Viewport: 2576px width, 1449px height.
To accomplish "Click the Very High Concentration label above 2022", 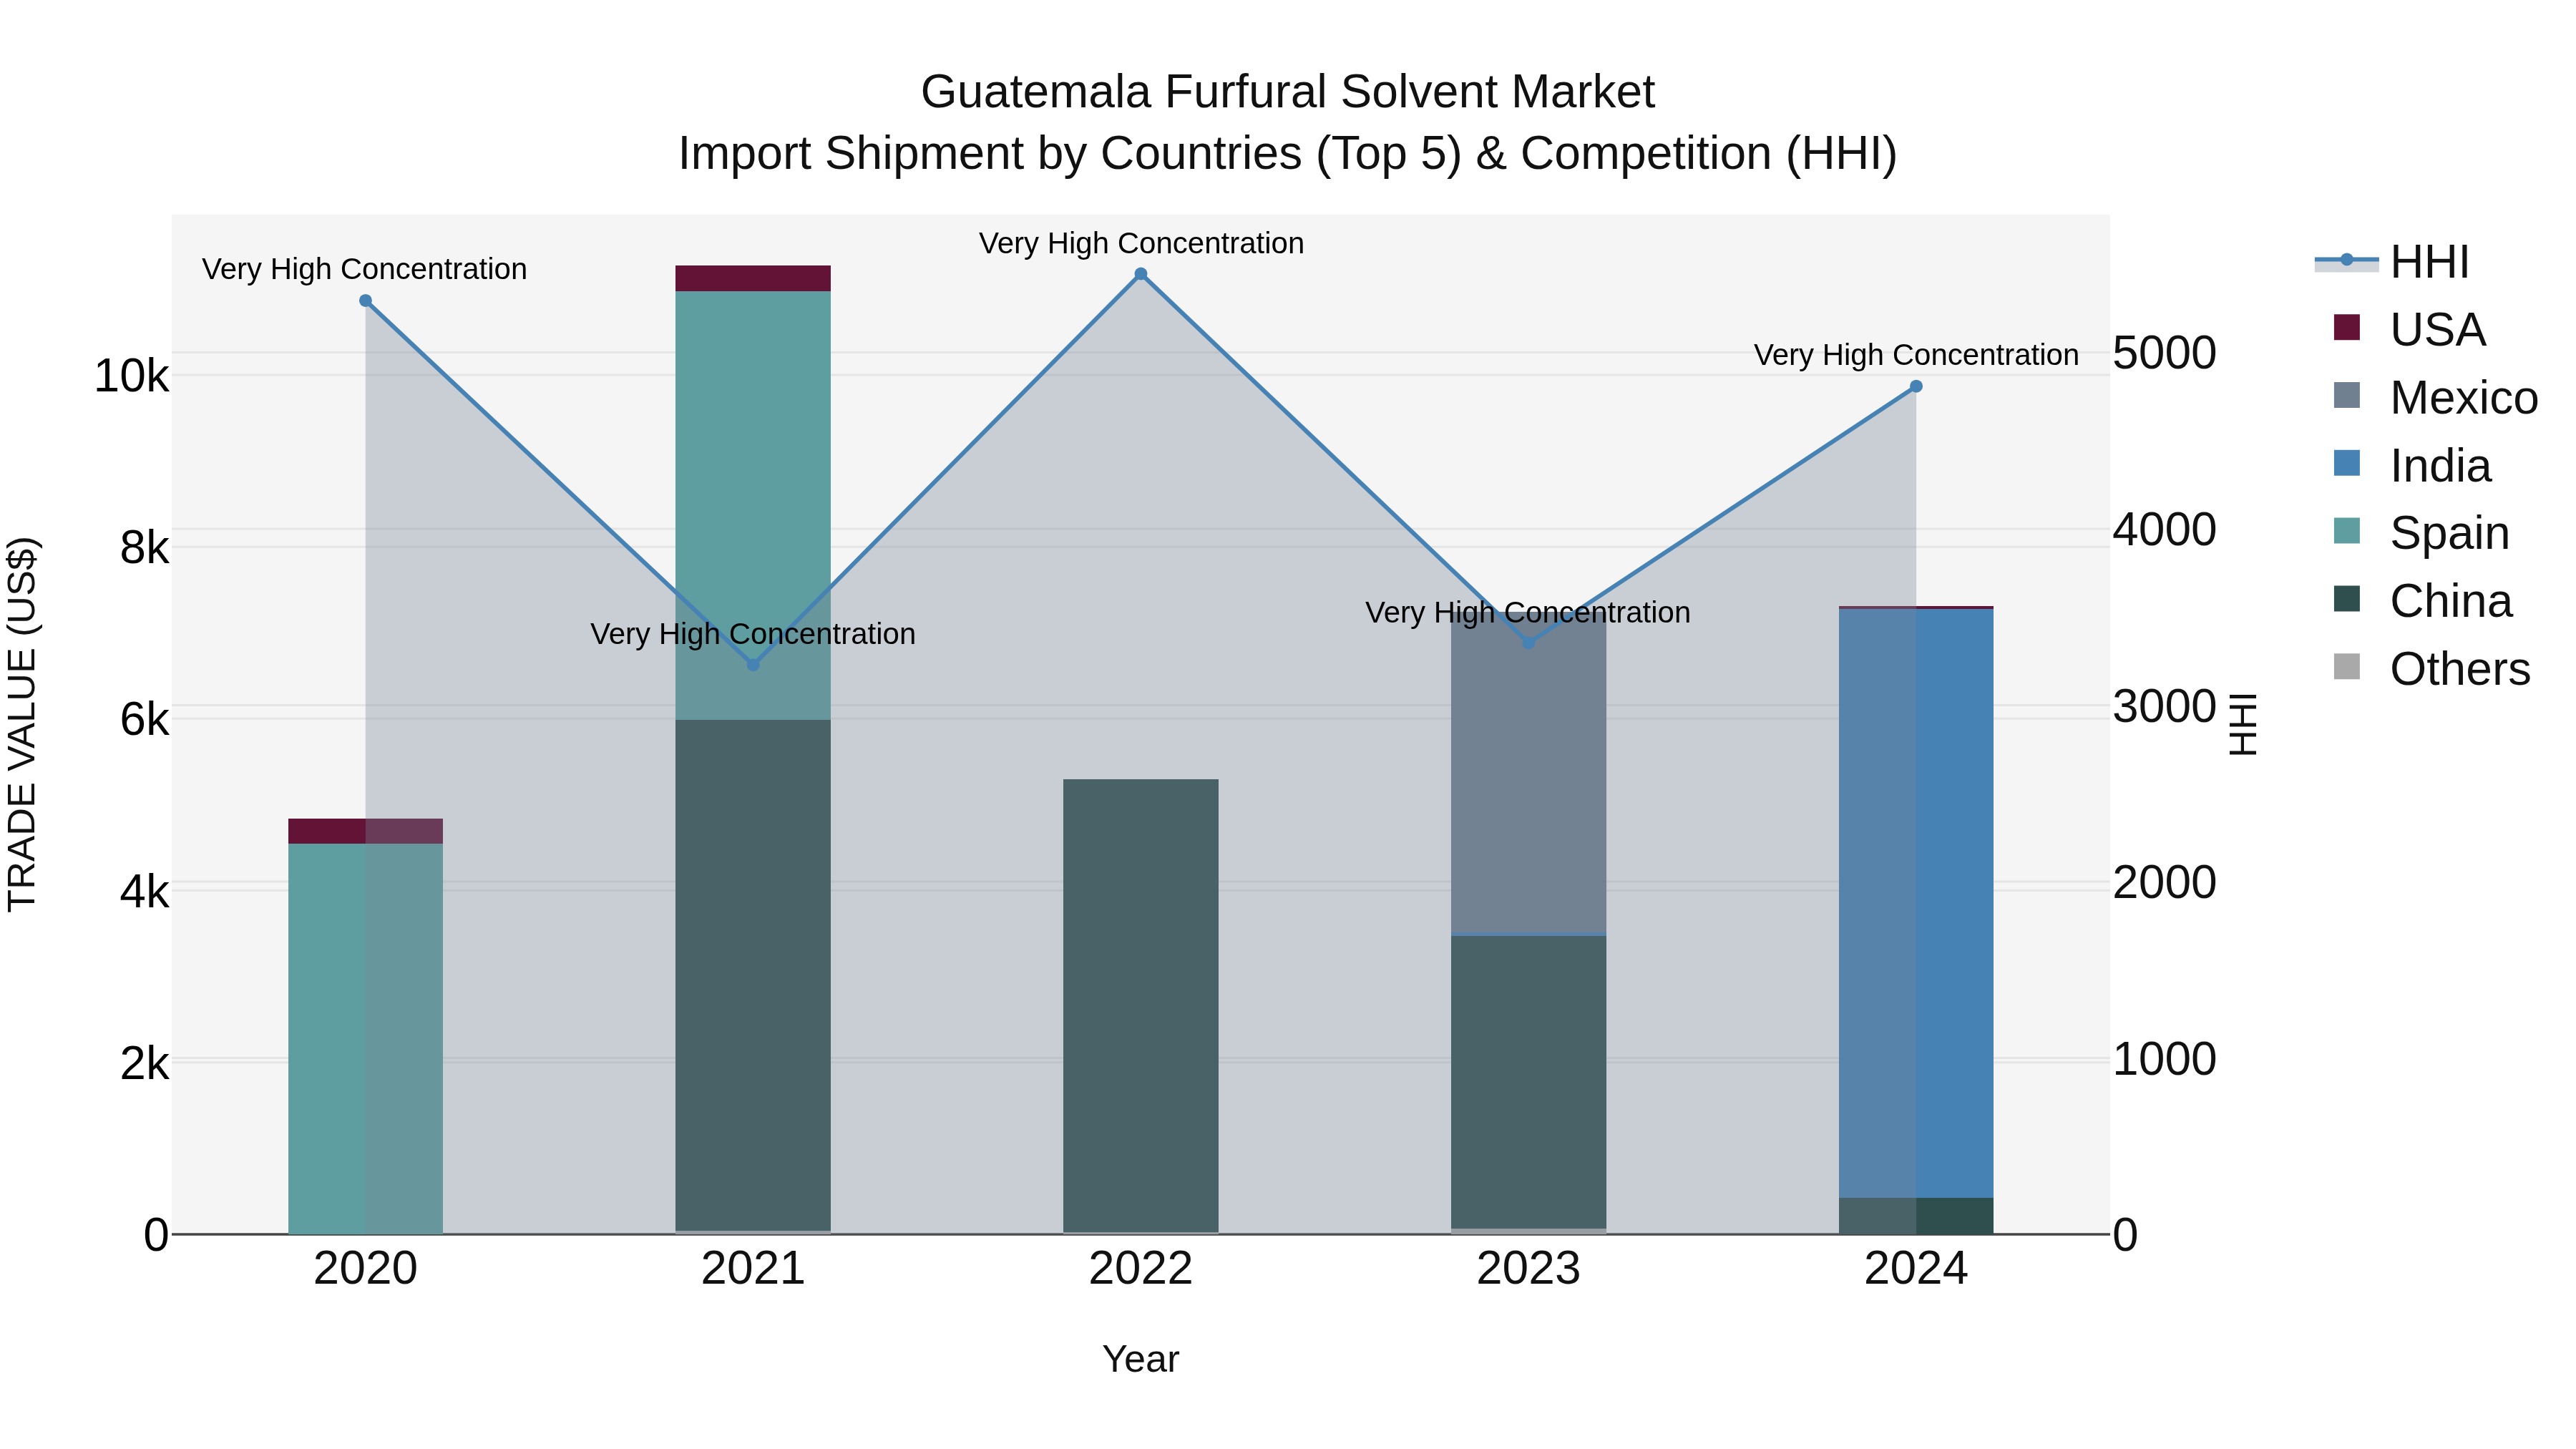I will click(x=1141, y=243).
